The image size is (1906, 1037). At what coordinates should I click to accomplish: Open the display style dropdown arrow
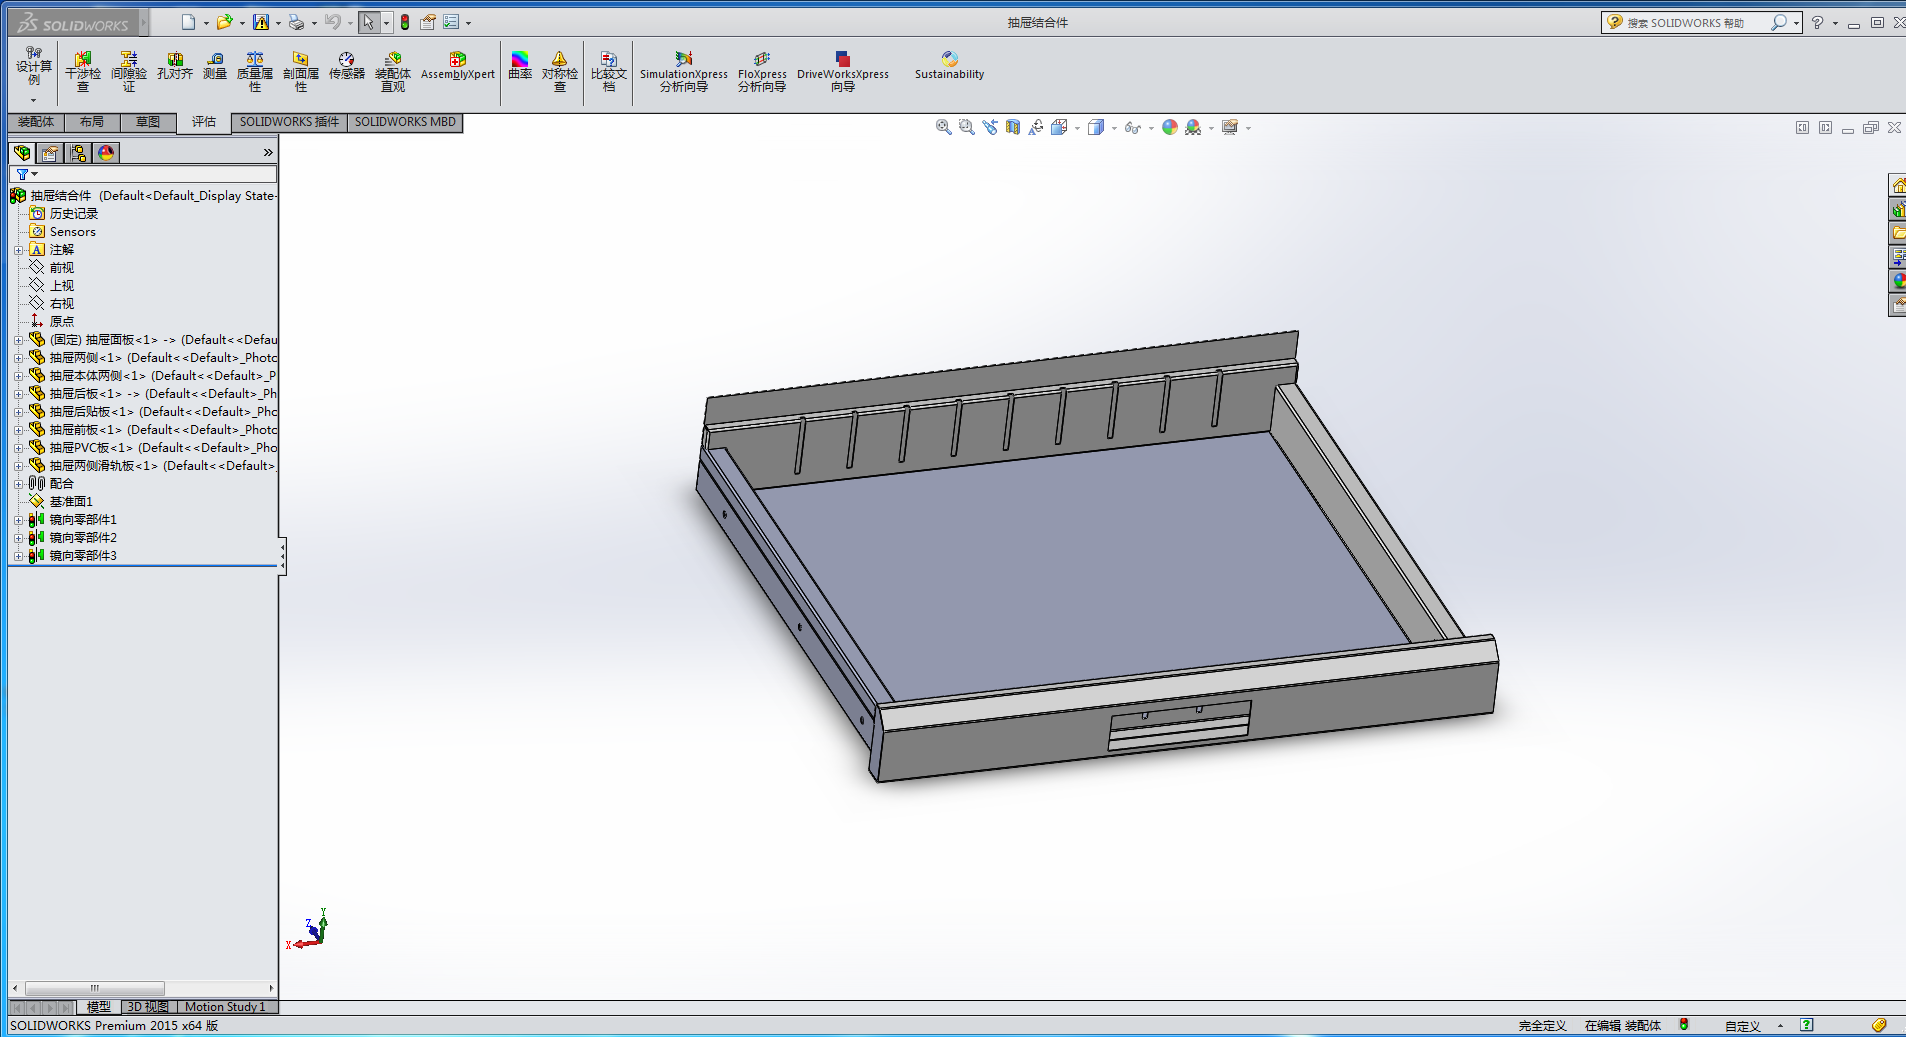[x=1114, y=128]
